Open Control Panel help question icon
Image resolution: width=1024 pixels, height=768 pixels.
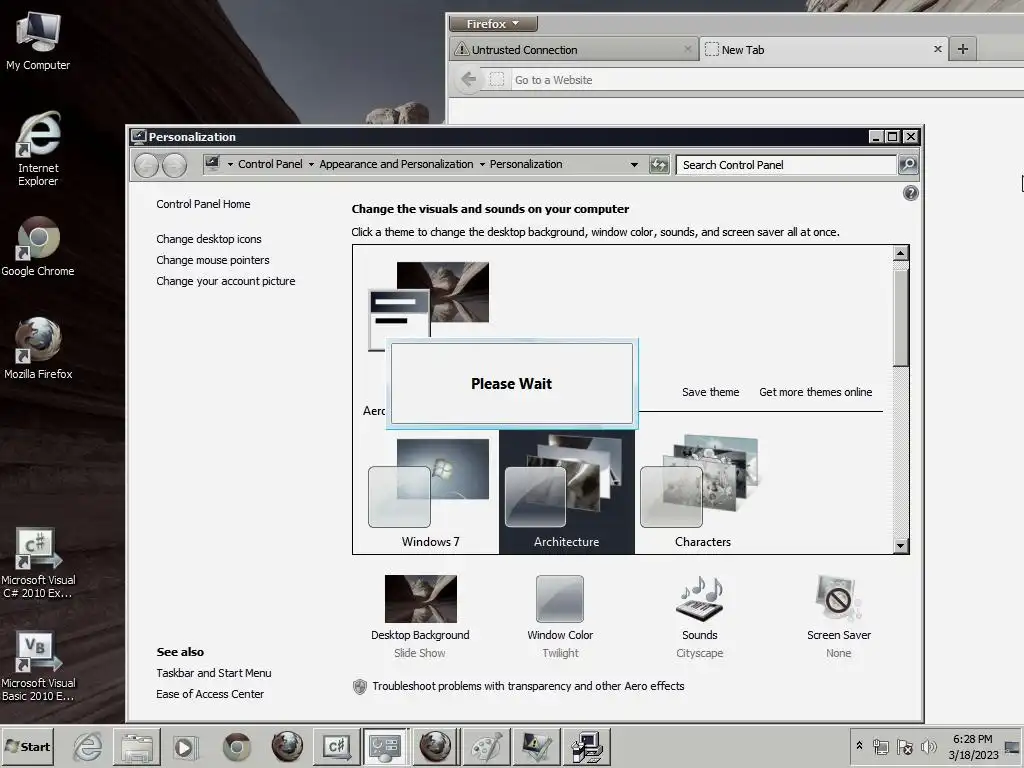910,193
